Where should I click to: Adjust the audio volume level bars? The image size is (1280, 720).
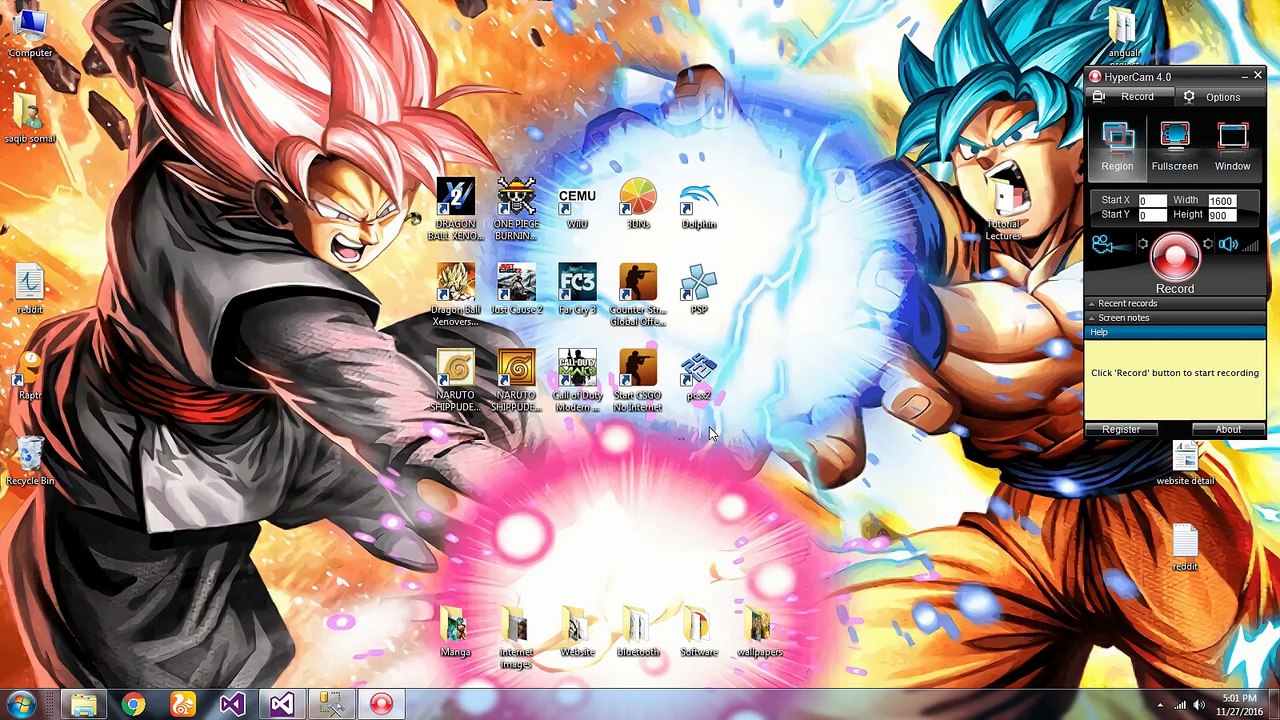[1250, 245]
